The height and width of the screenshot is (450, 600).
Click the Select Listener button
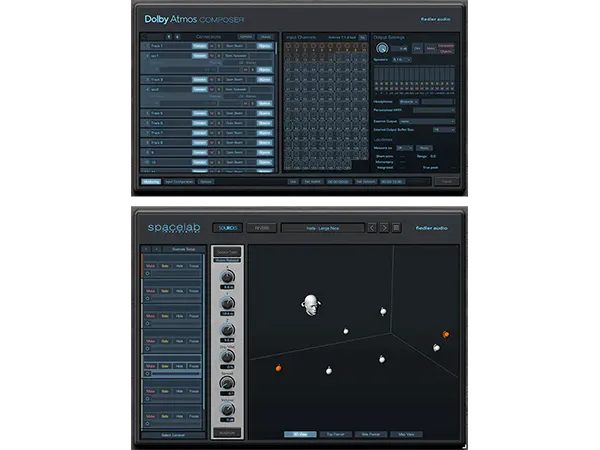coord(173,435)
